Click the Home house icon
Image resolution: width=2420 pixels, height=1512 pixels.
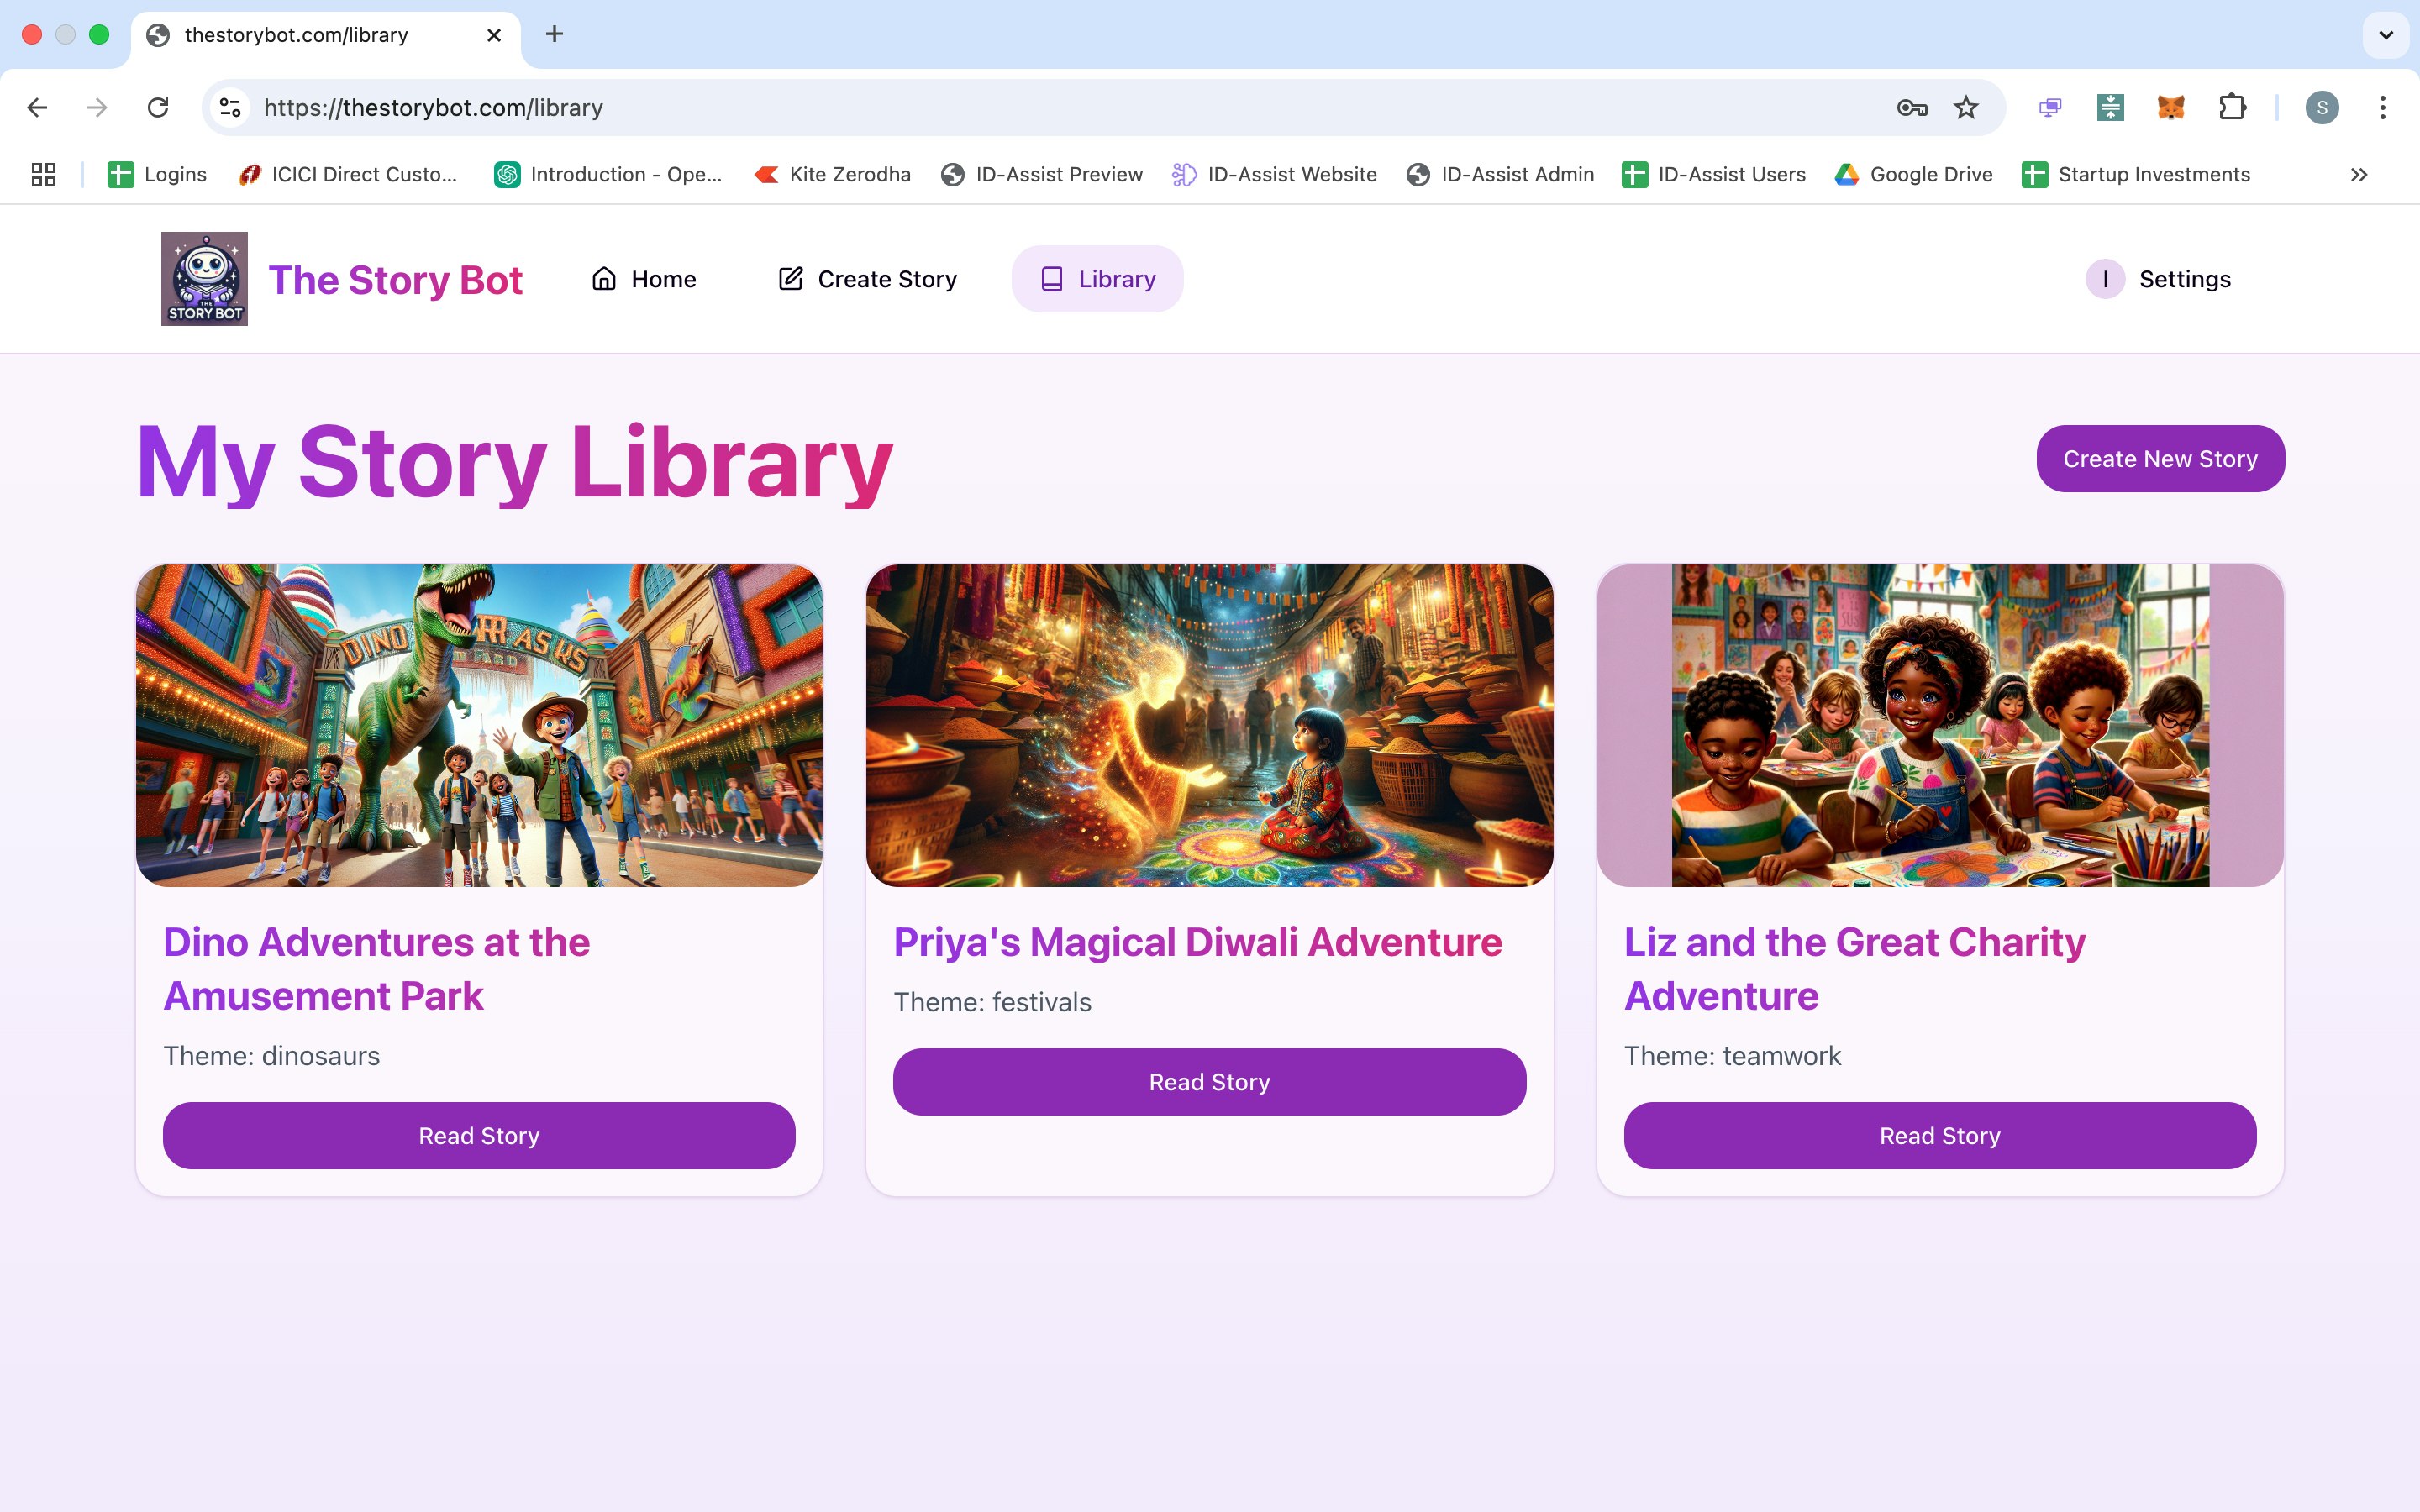[x=604, y=279]
